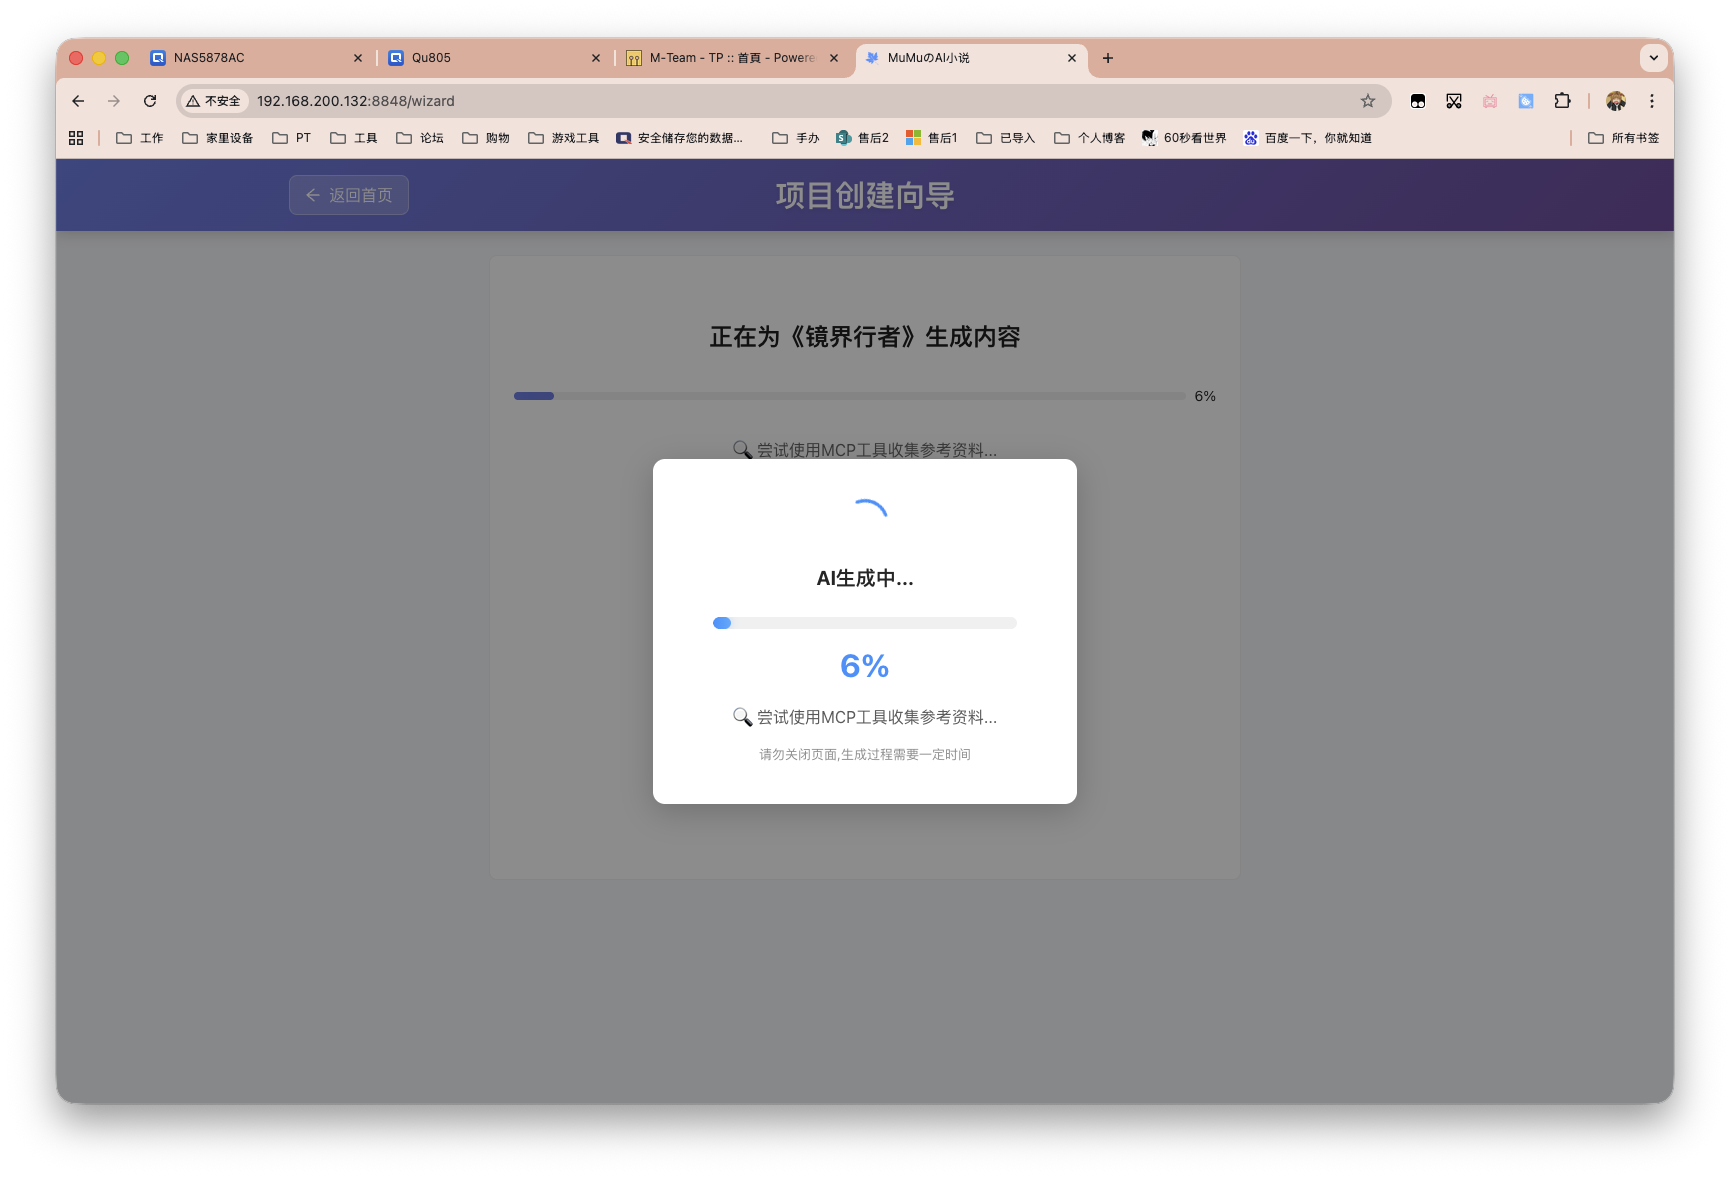Click the scissors screenshot extension icon
The width and height of the screenshot is (1730, 1178).
[x=1454, y=101]
